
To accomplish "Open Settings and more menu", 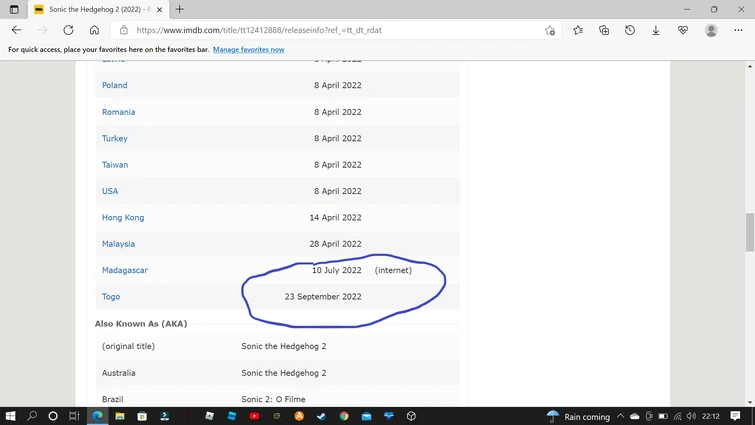I will (738, 30).
